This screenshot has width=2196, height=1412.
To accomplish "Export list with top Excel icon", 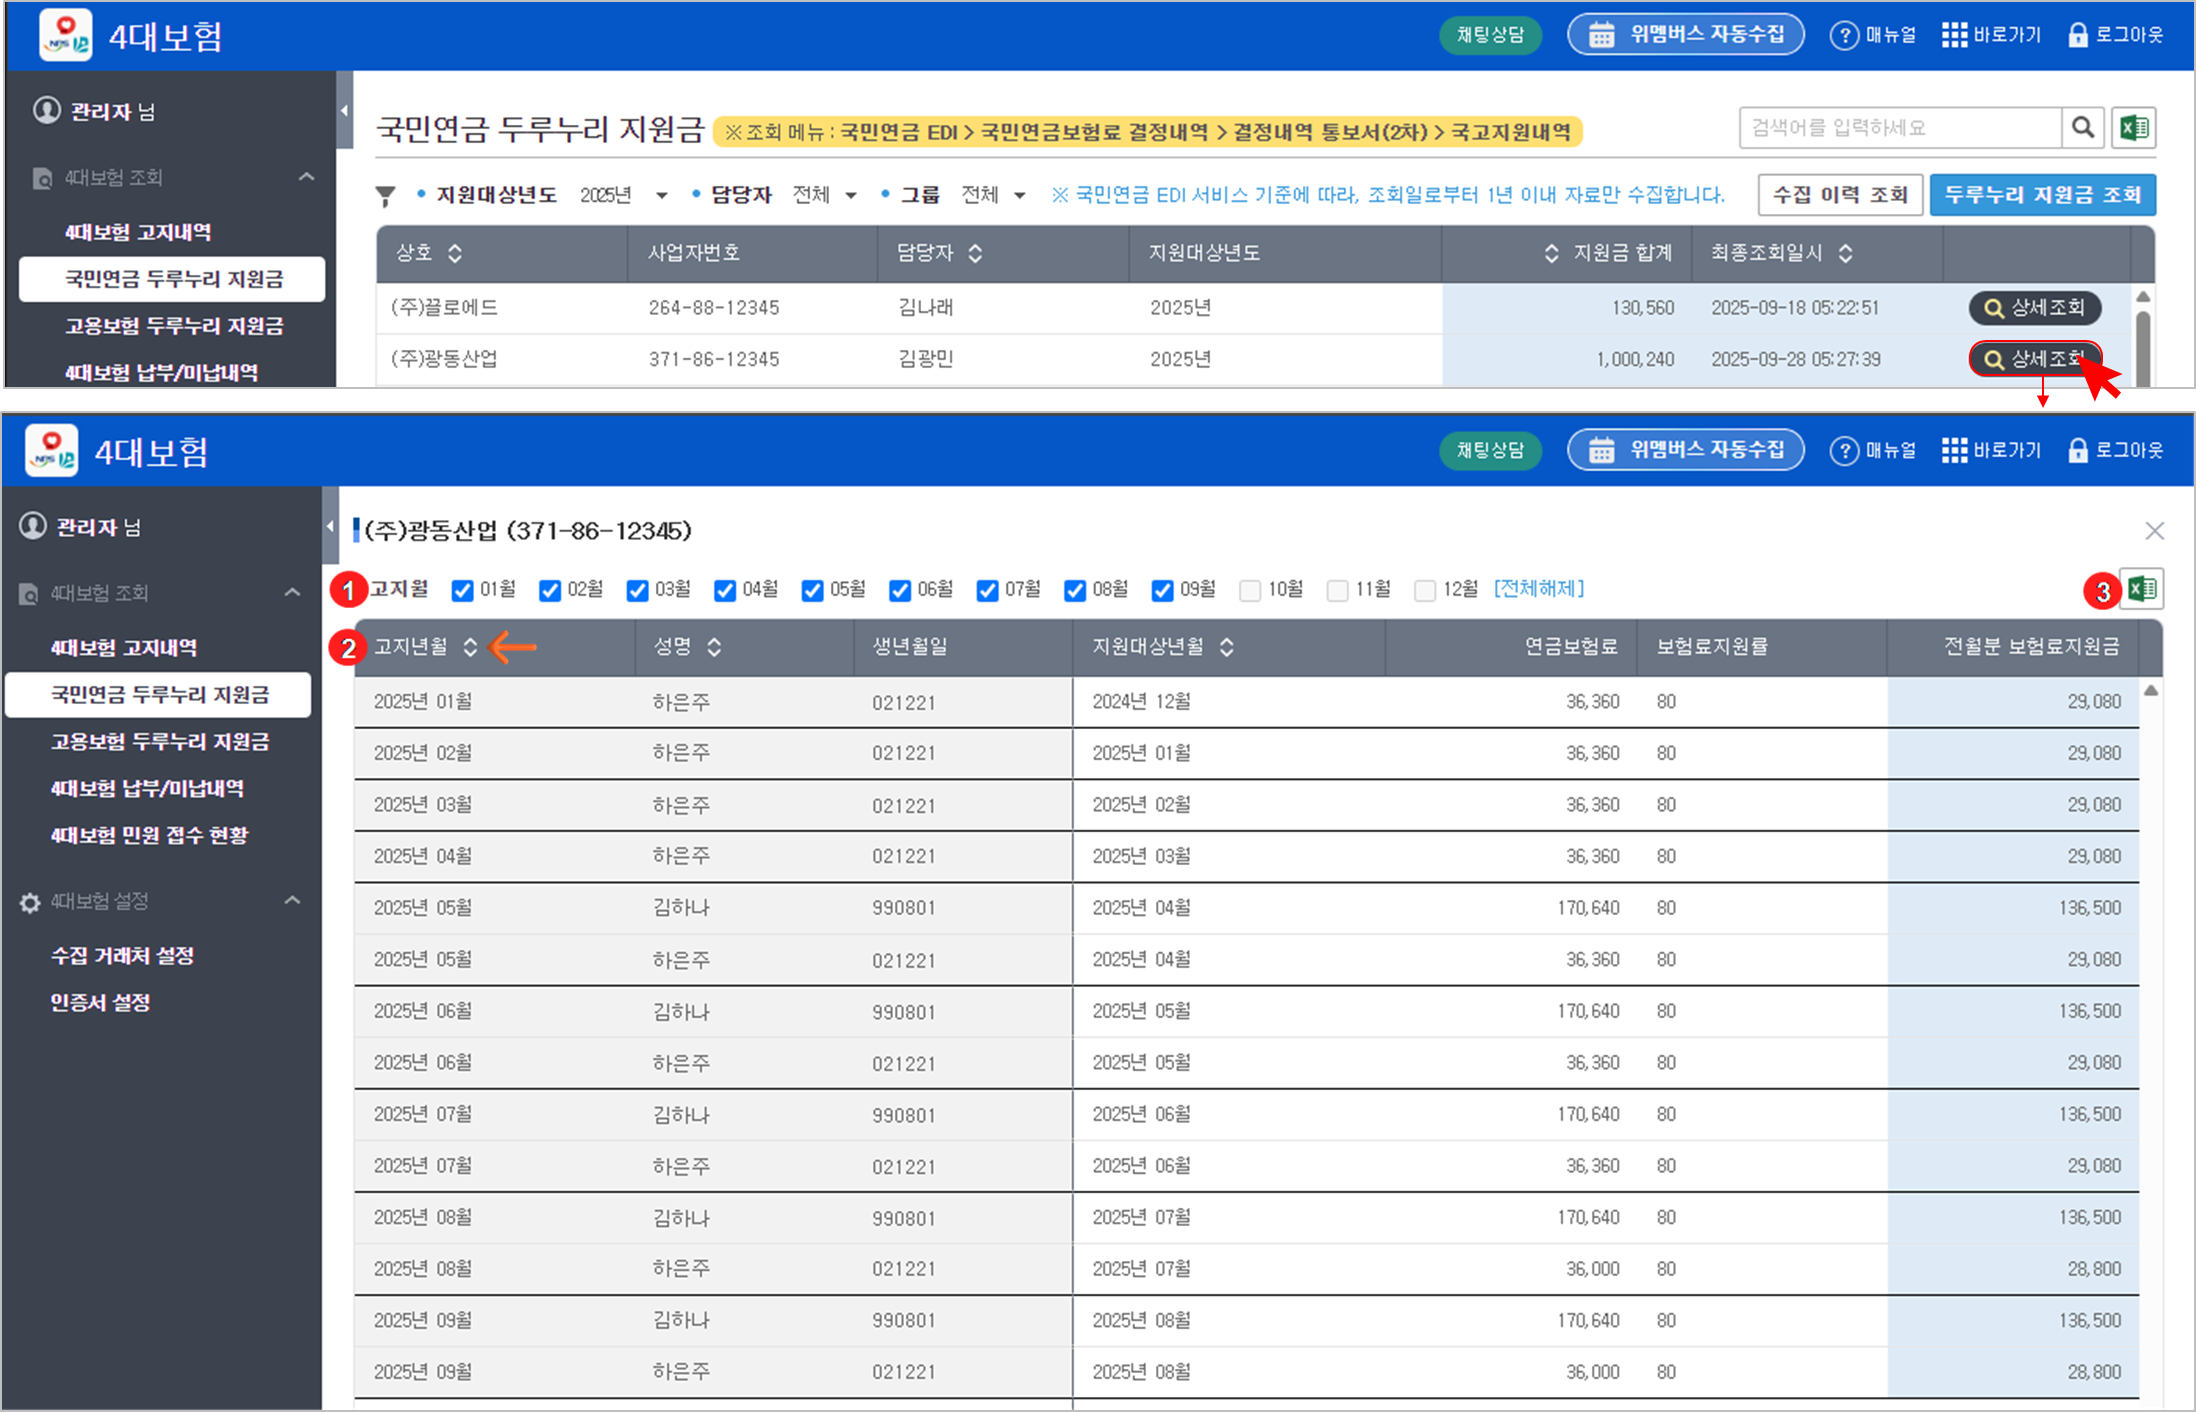I will [2134, 128].
